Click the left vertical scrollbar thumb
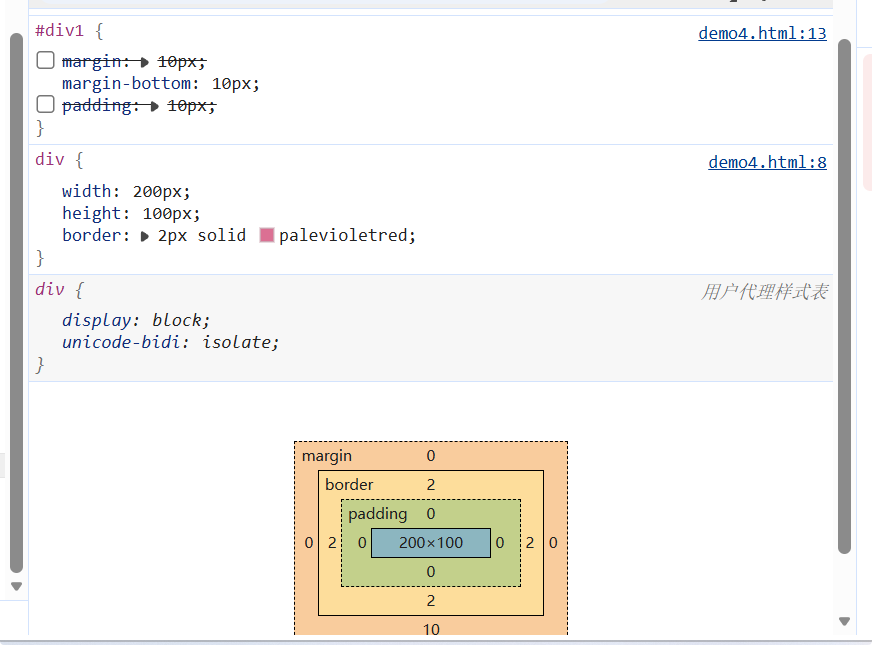Image resolution: width=872 pixels, height=645 pixels. click(x=17, y=303)
